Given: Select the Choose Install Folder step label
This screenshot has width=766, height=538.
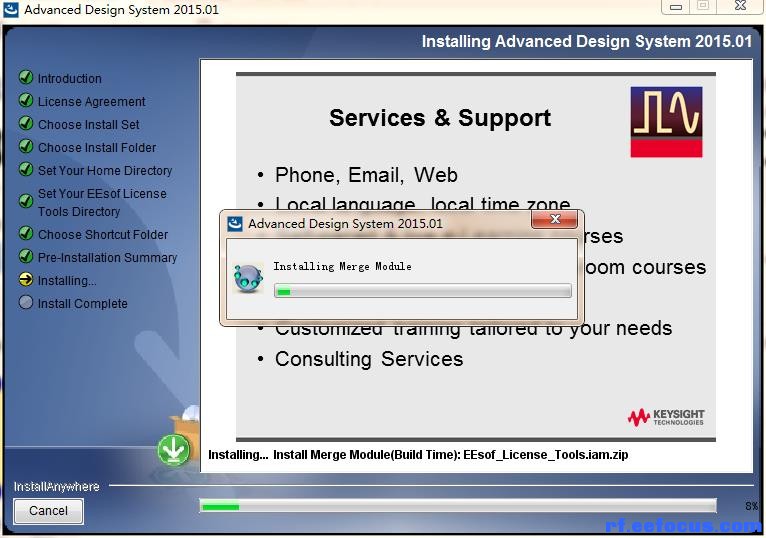Looking at the screenshot, I should point(97,148).
